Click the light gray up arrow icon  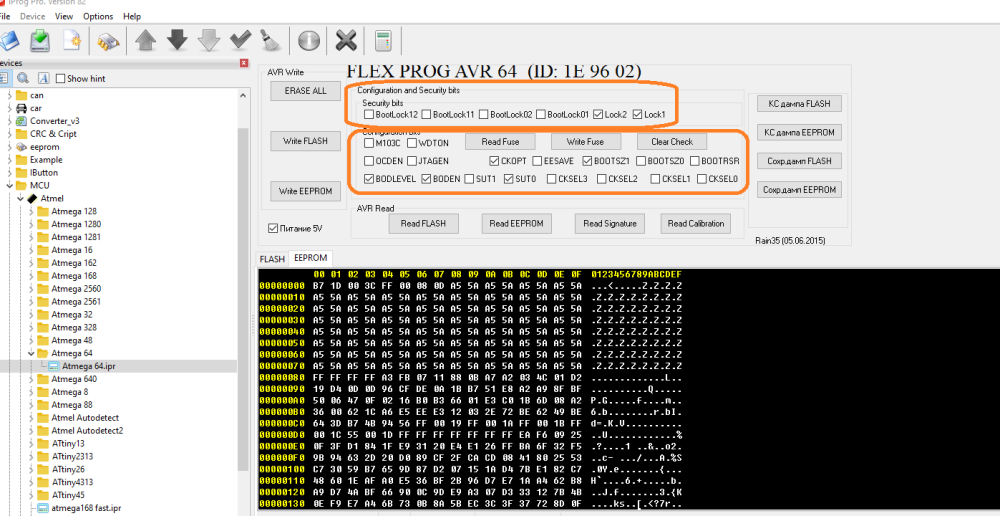(145, 41)
